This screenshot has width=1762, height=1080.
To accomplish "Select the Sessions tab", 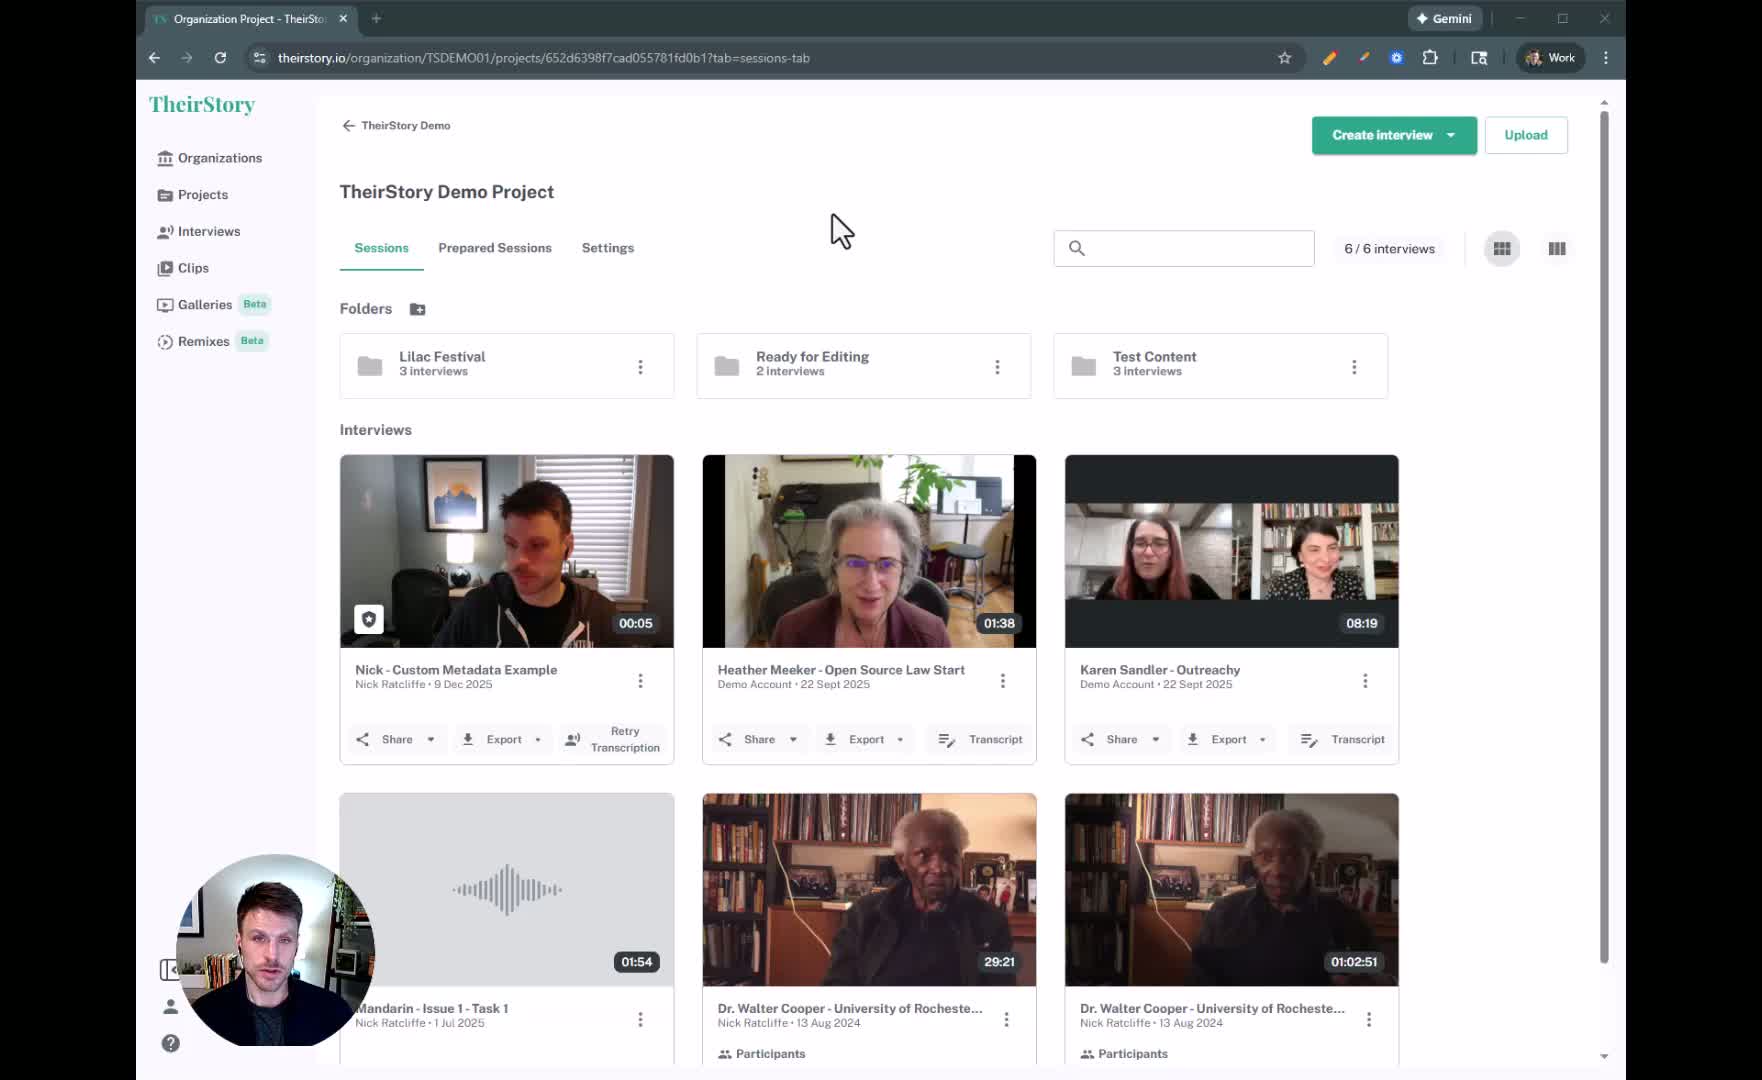I will (x=381, y=248).
